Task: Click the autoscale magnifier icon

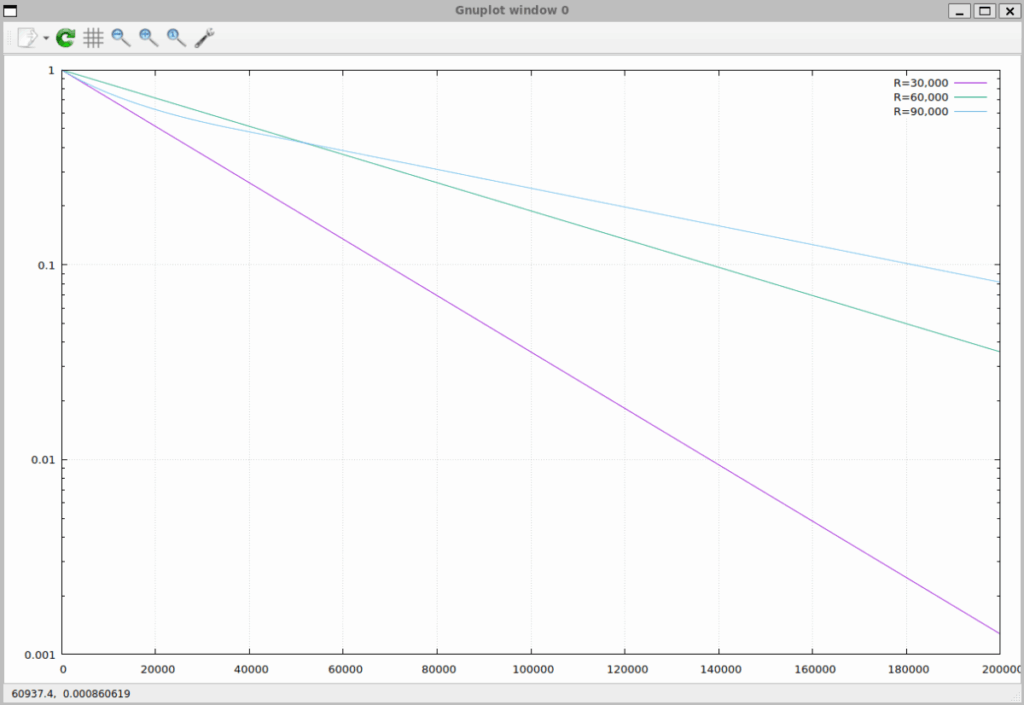Action: coord(177,38)
